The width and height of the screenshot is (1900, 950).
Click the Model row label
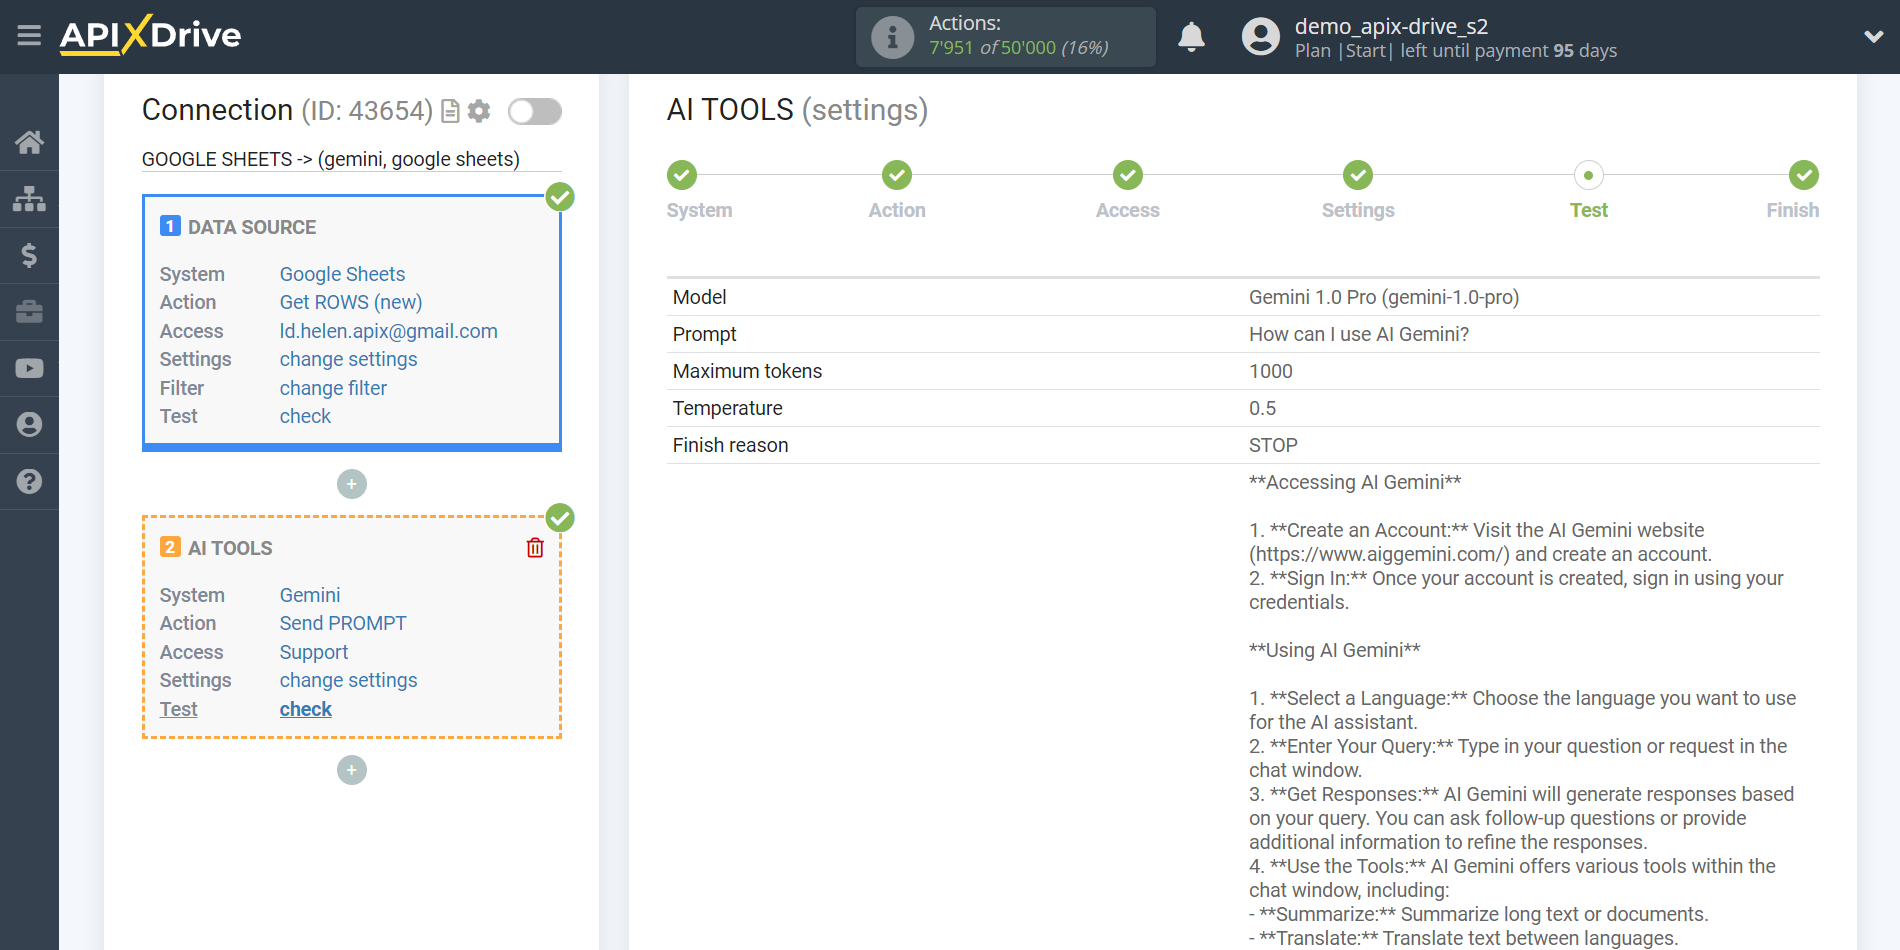pyautogui.click(x=699, y=297)
